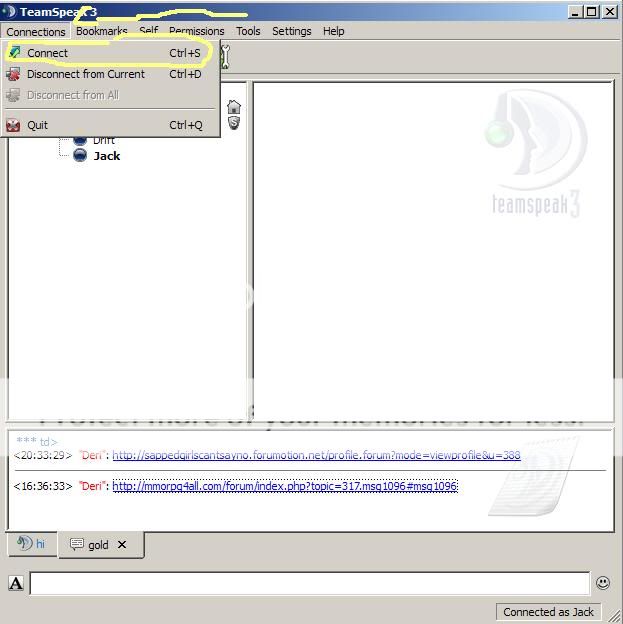The image size is (623, 624).
Task: Select user Drift in channel tree
Action: click(104, 140)
